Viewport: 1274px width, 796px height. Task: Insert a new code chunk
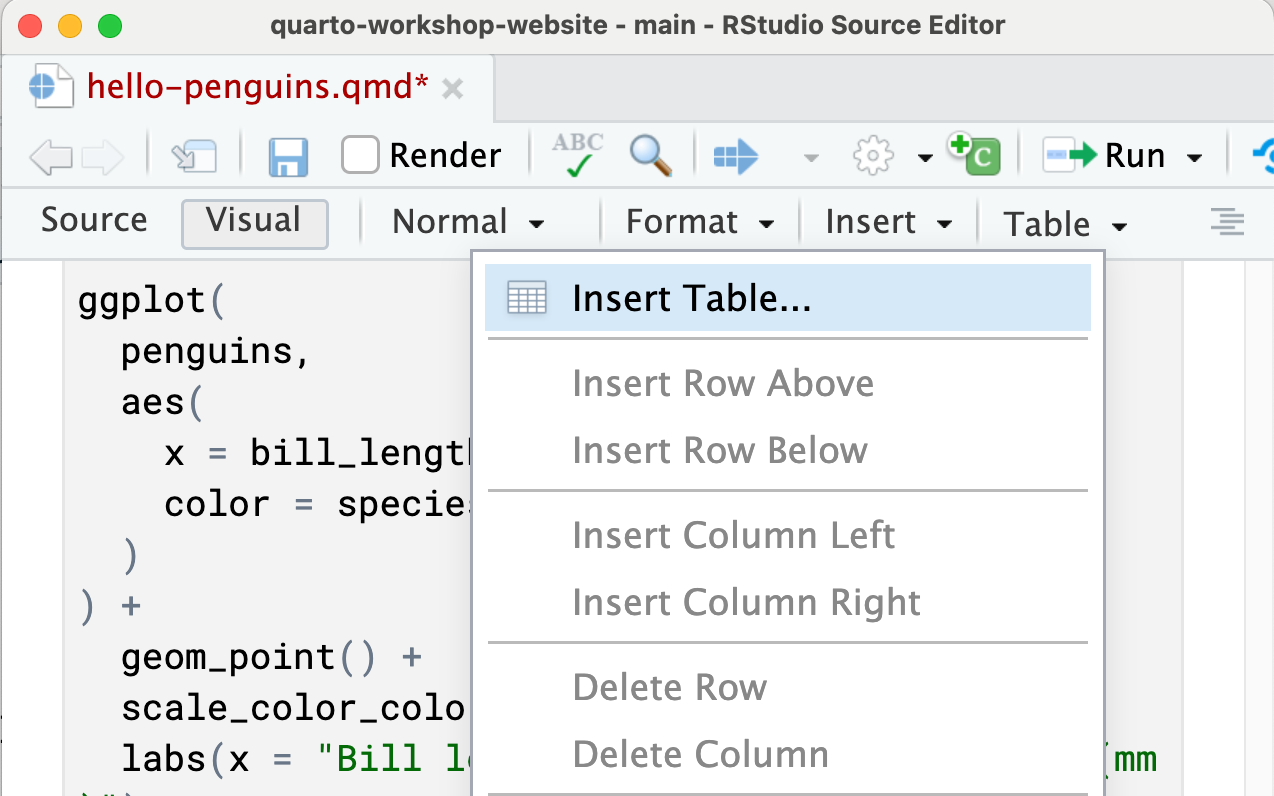(x=974, y=155)
